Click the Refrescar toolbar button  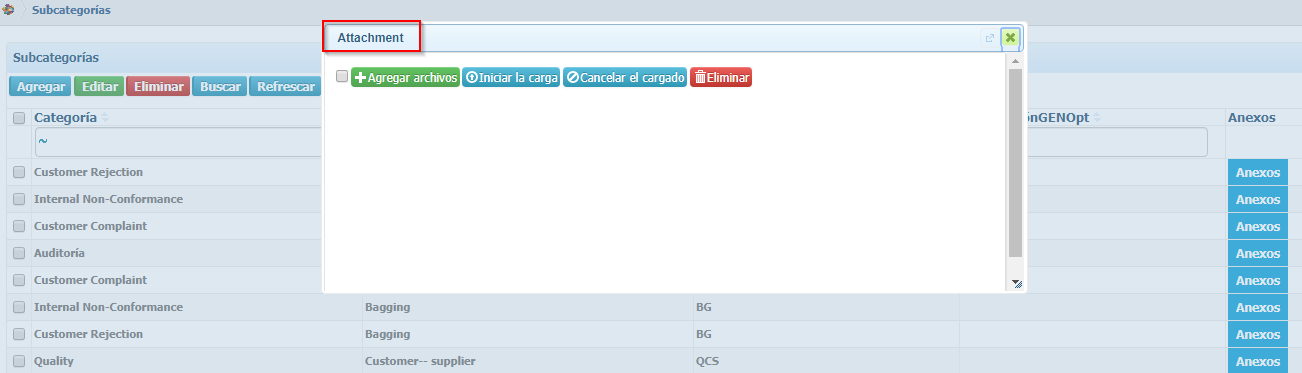[x=286, y=87]
